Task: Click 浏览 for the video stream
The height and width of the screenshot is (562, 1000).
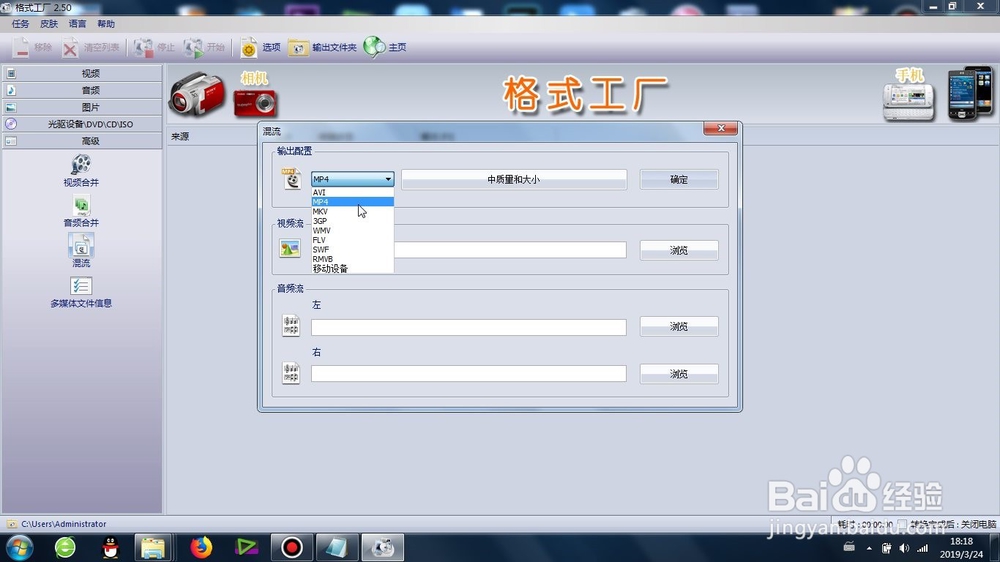Action: (679, 250)
